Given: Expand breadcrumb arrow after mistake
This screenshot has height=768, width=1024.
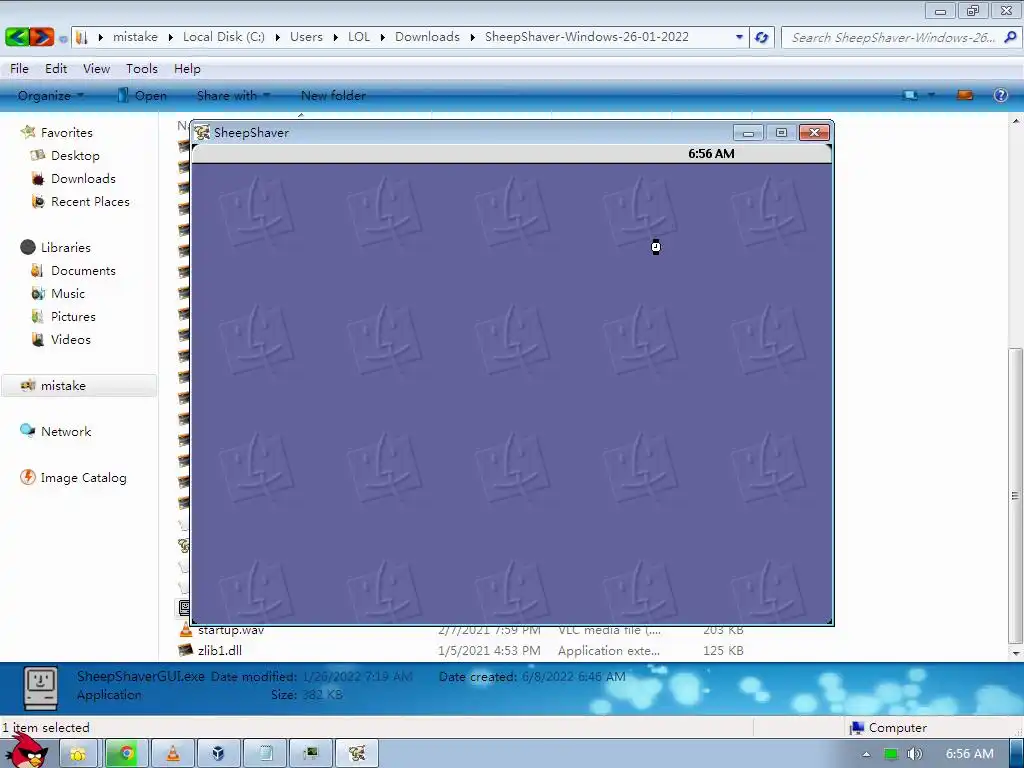Looking at the screenshot, I should pyautogui.click(x=170, y=37).
